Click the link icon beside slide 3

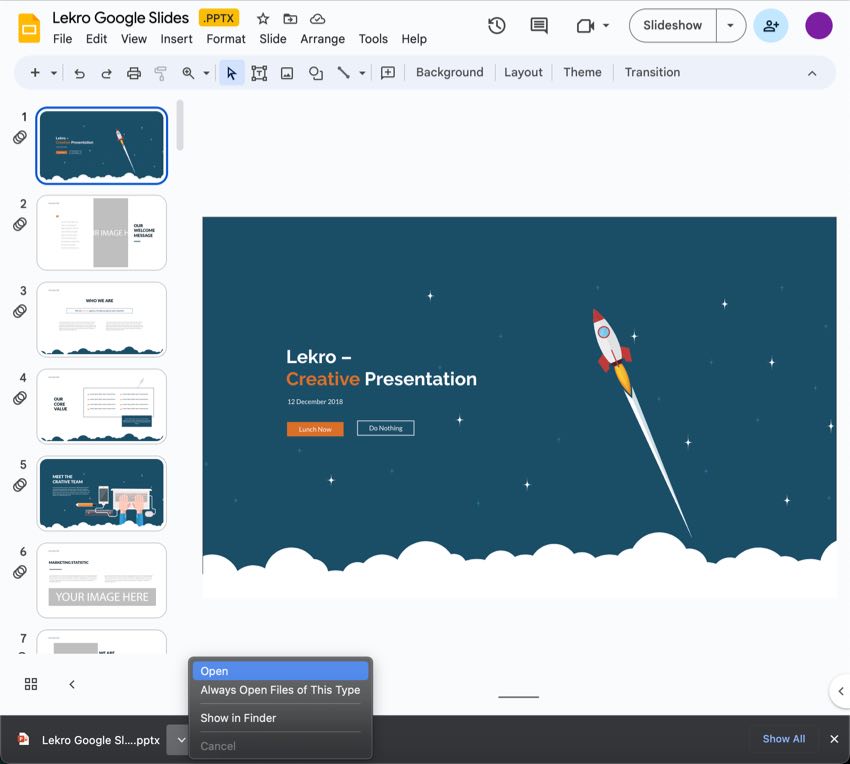(x=20, y=311)
